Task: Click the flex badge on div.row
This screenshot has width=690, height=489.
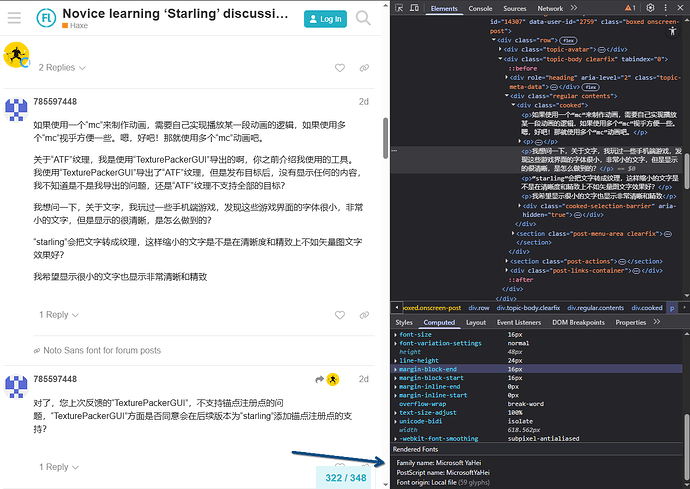Action: [x=570, y=40]
